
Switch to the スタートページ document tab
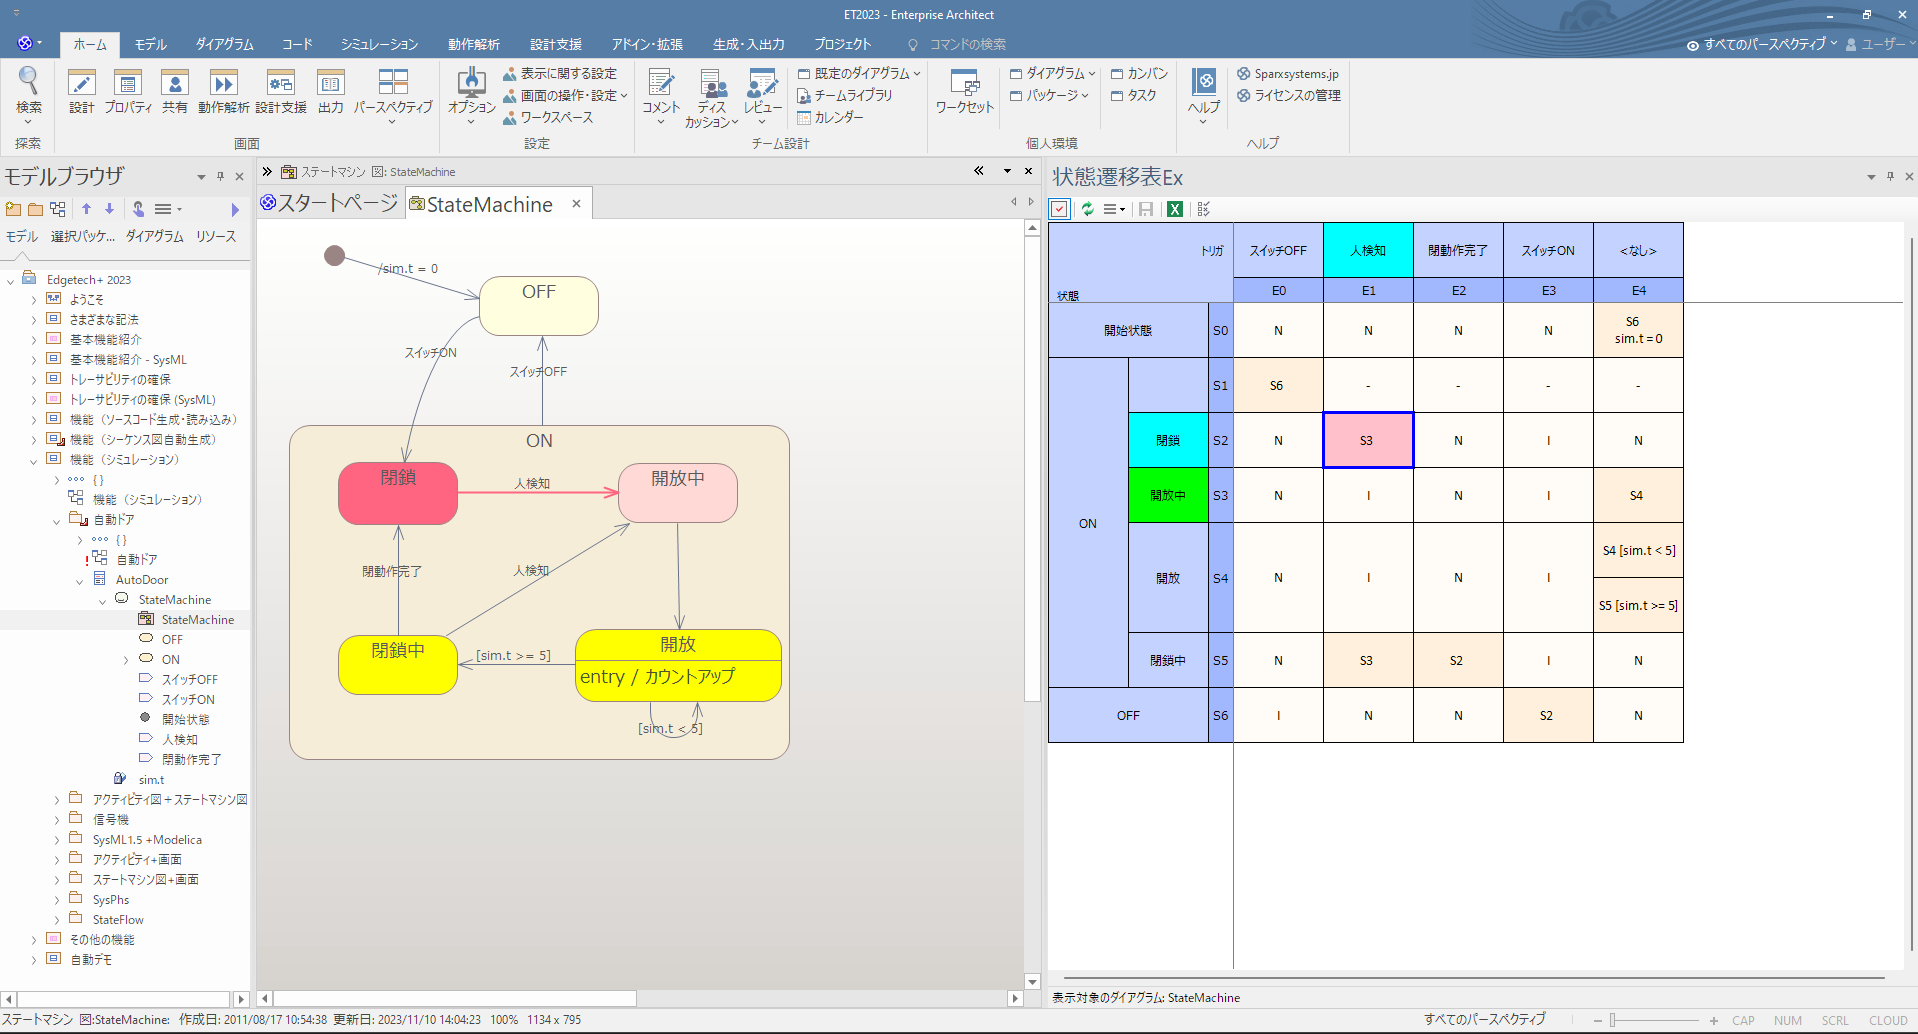click(329, 203)
